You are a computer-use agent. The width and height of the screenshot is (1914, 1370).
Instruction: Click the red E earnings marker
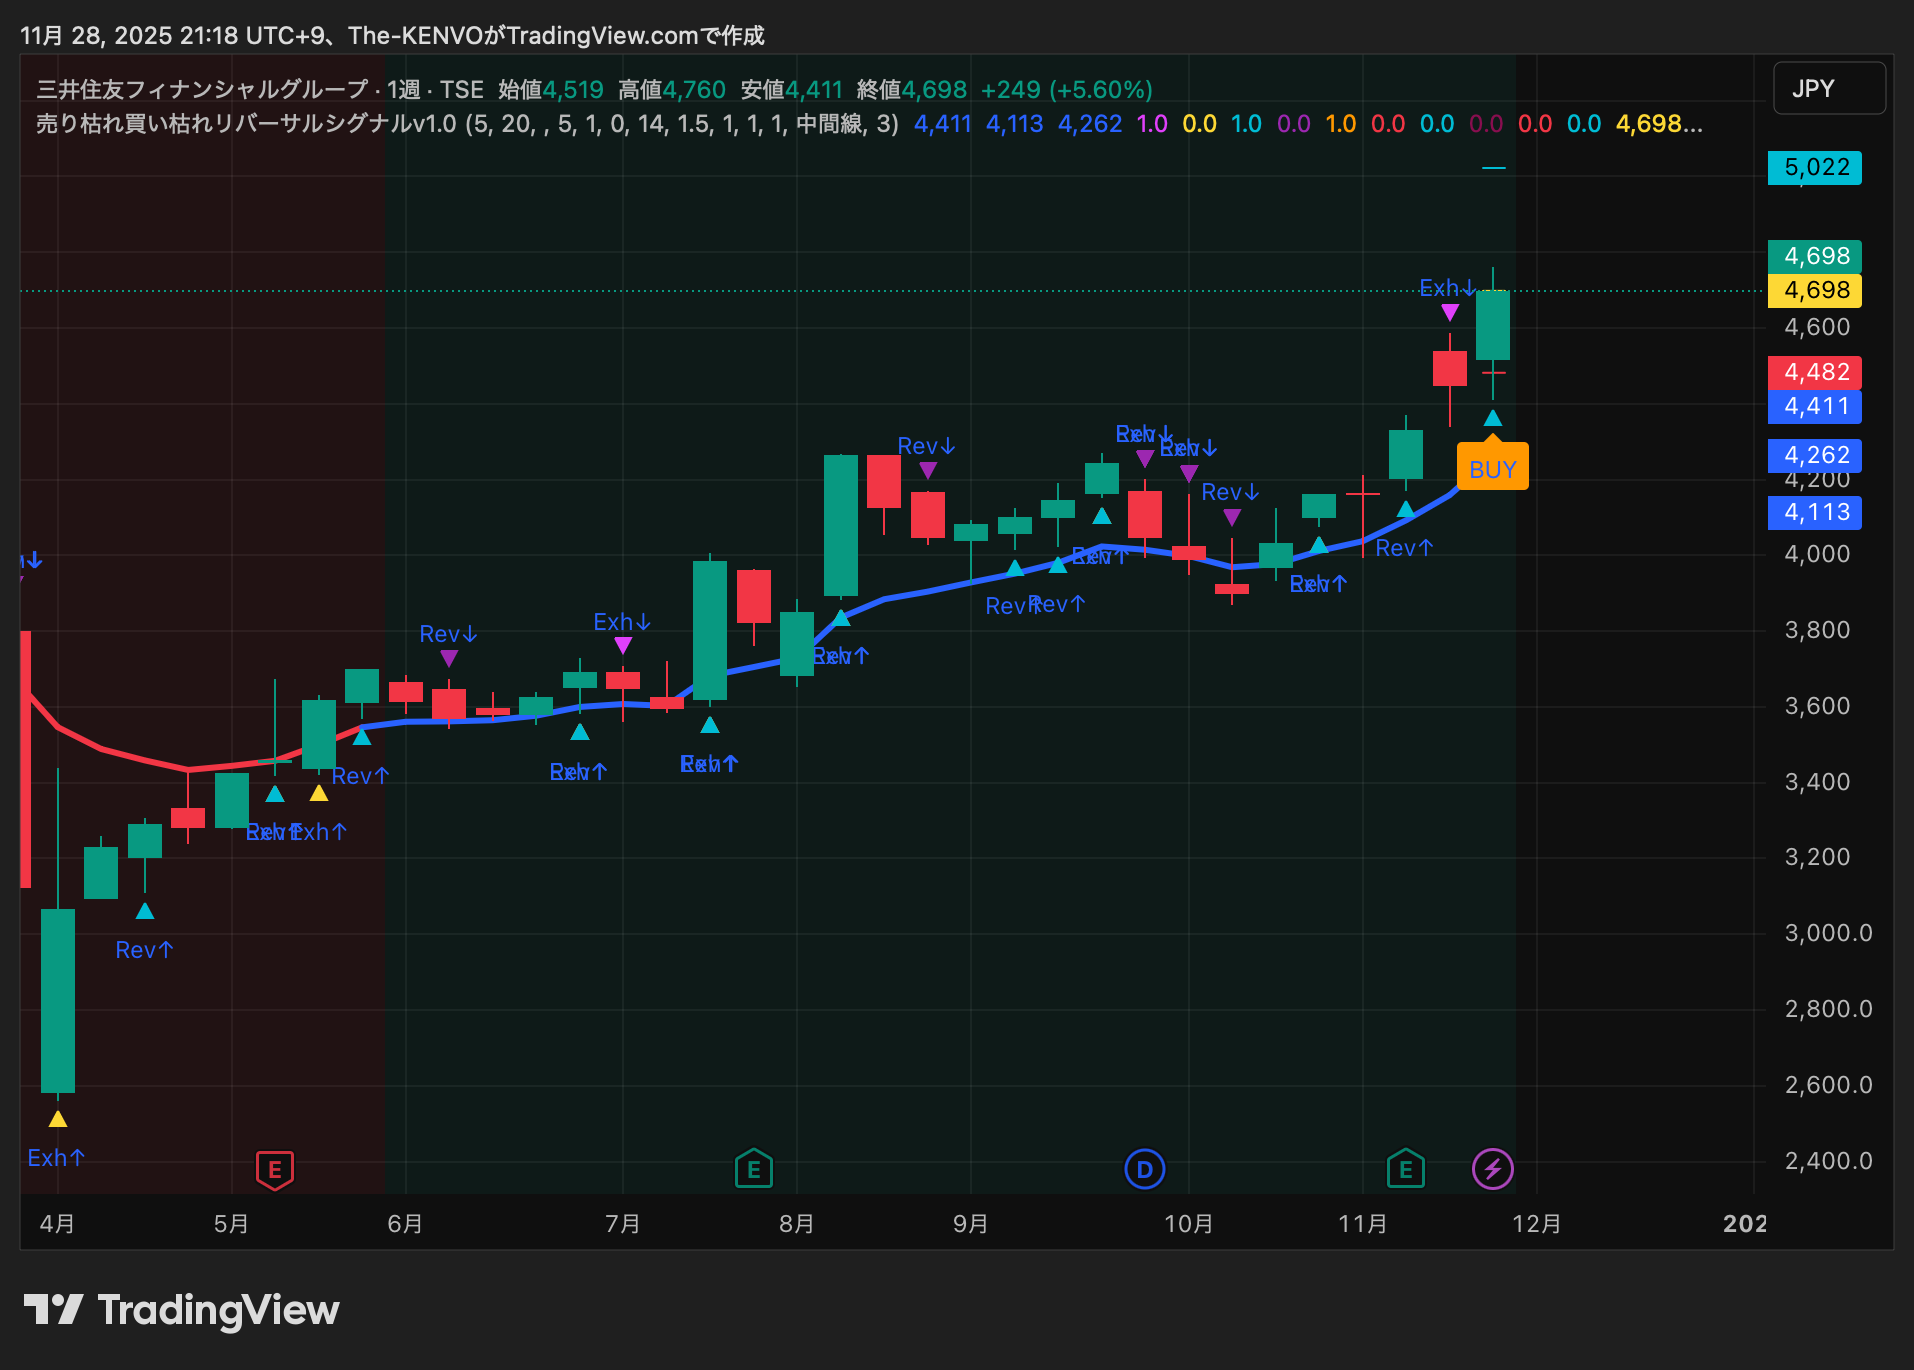coord(274,1169)
